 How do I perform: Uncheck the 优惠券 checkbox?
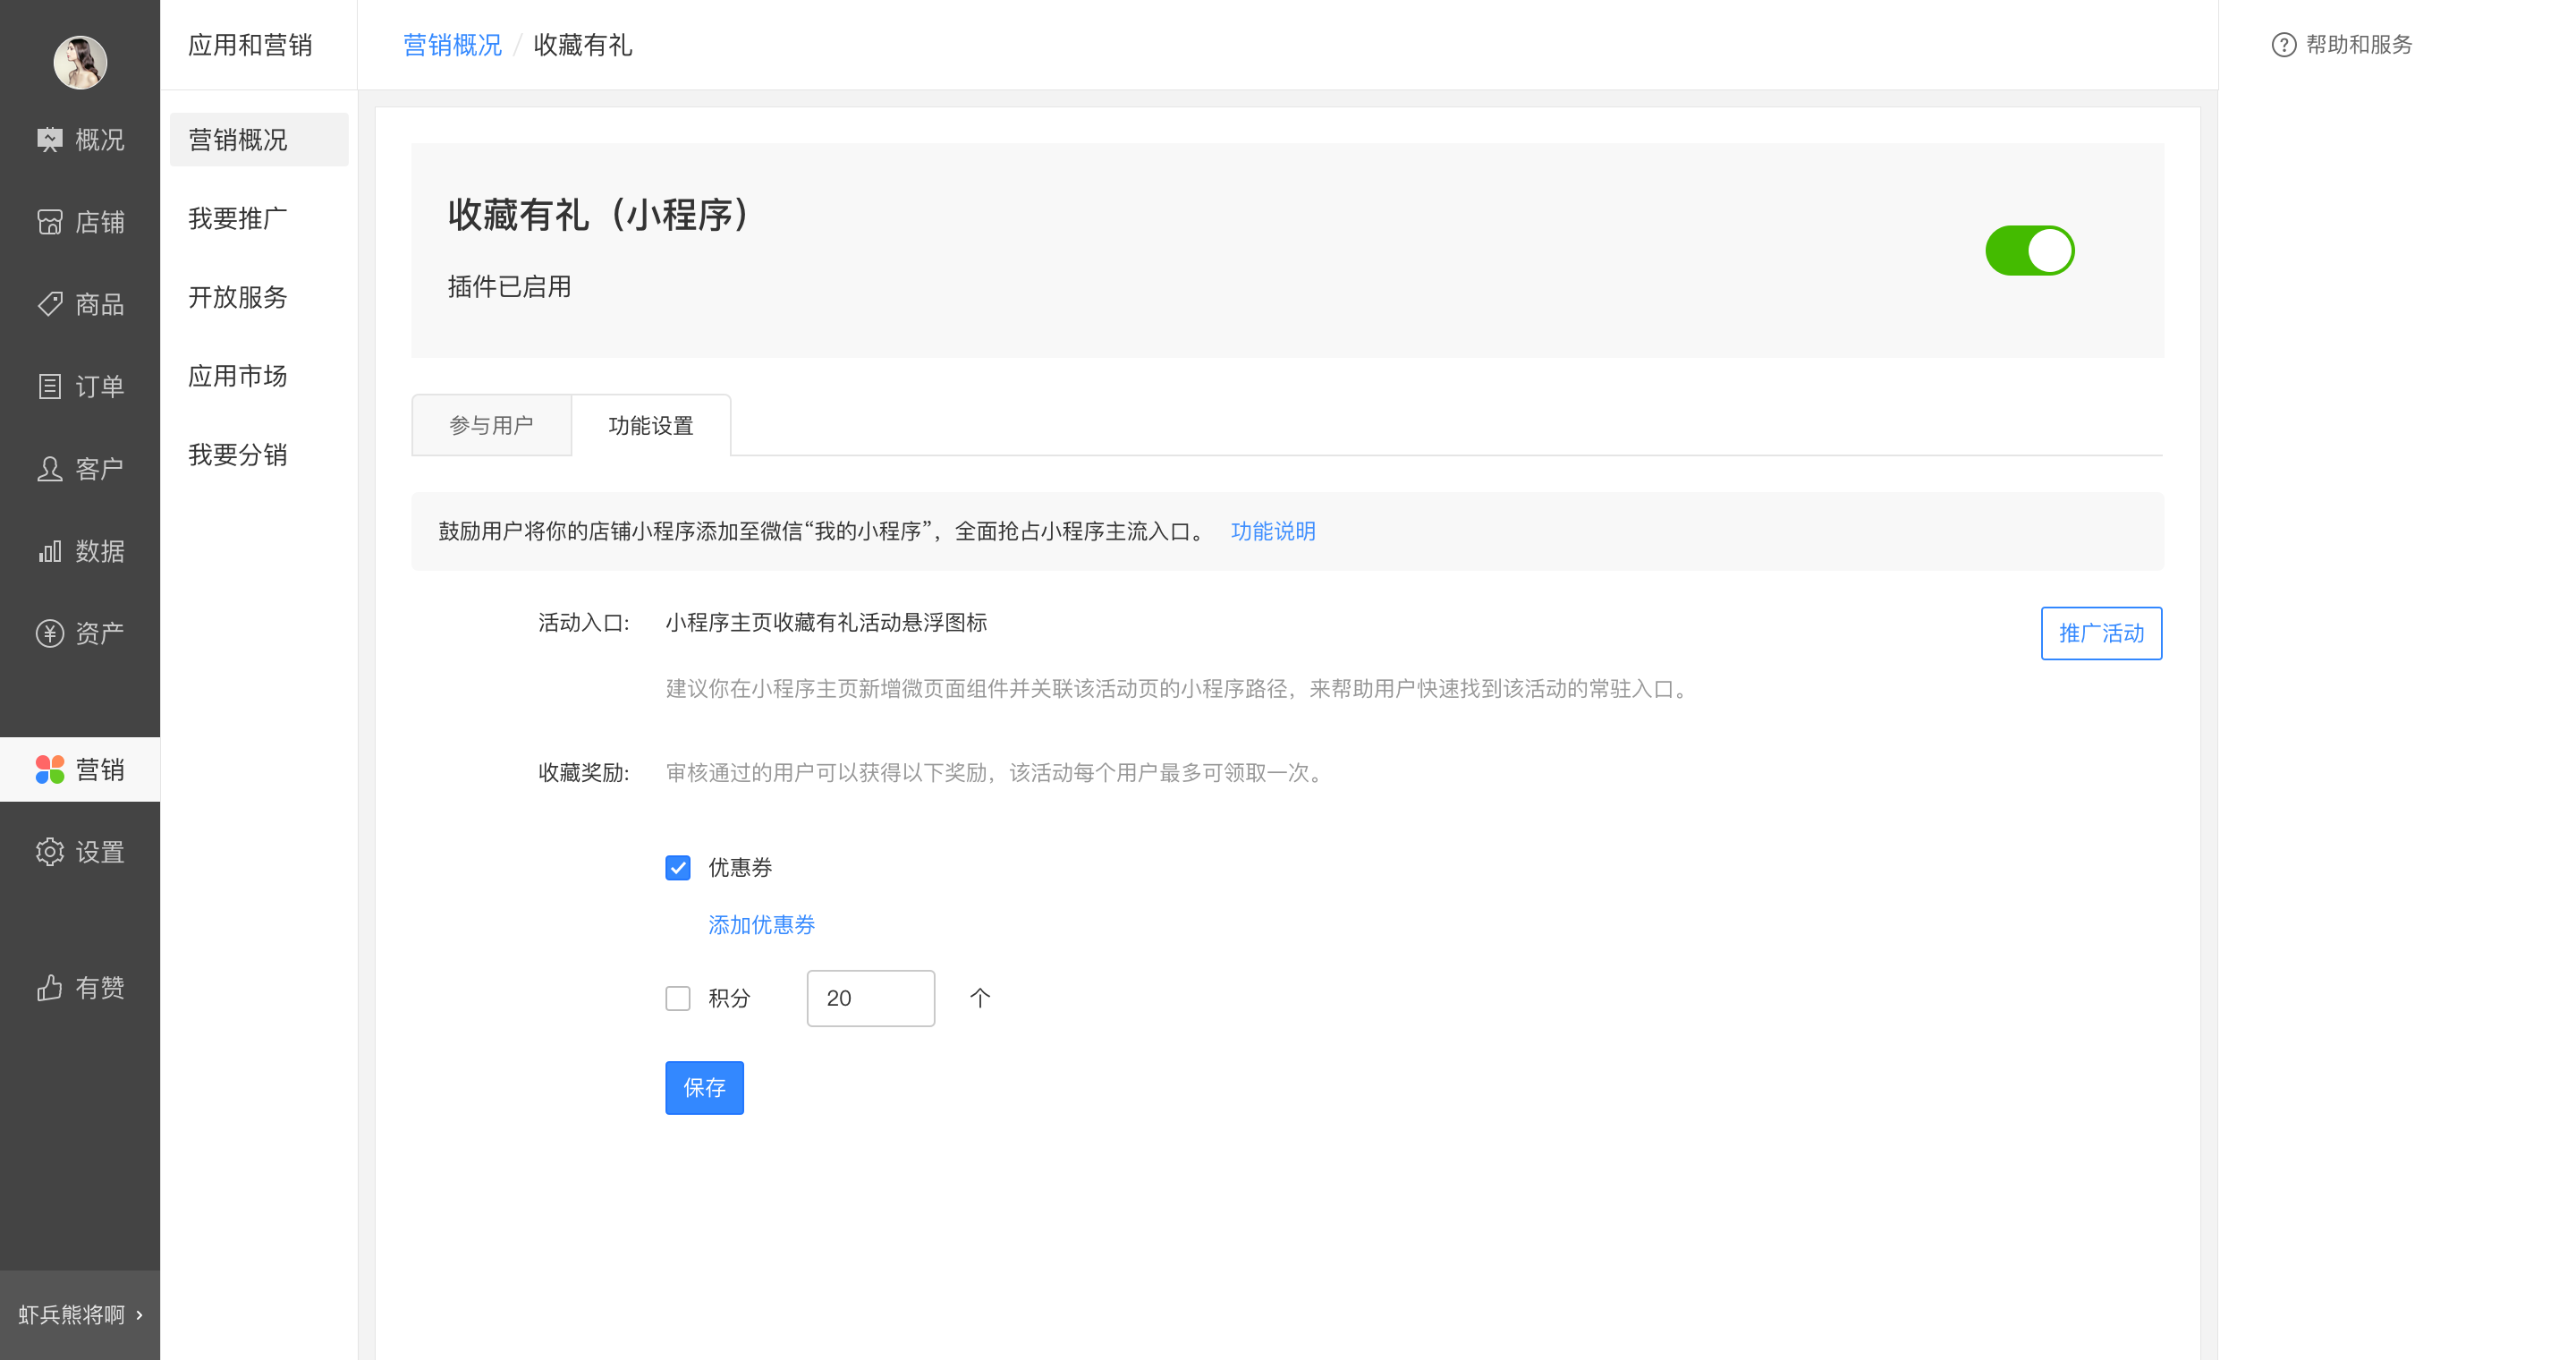point(677,867)
